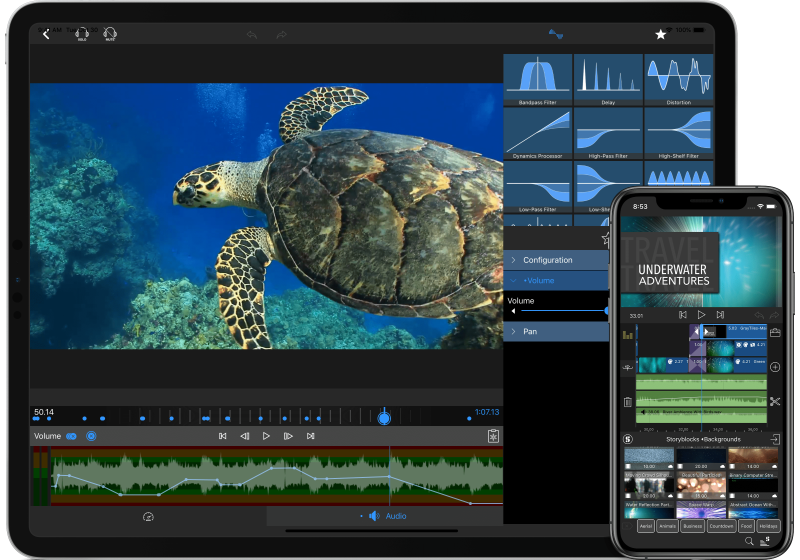Jump to the start of the clip on iPad
This screenshot has width=800, height=560.
coord(223,436)
